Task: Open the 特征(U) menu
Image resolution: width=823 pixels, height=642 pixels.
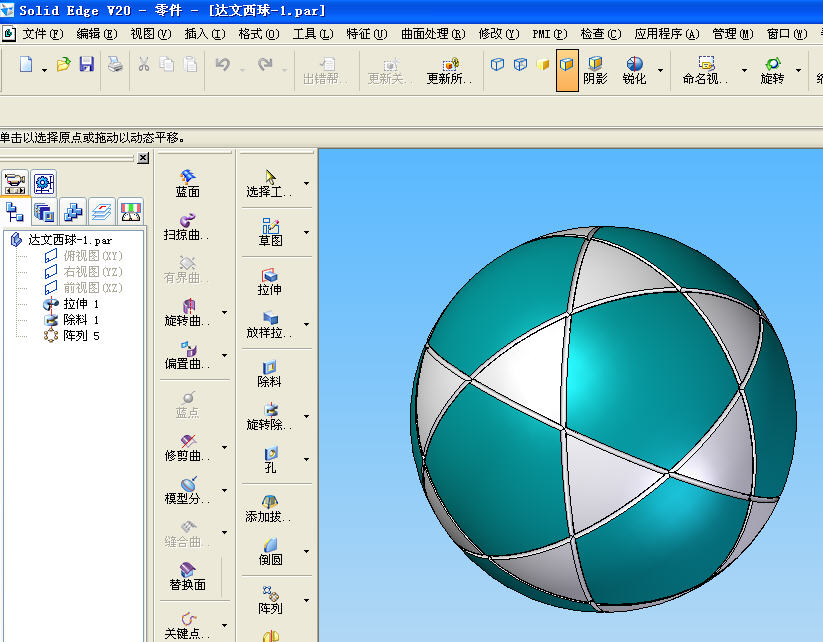Action: (x=366, y=34)
